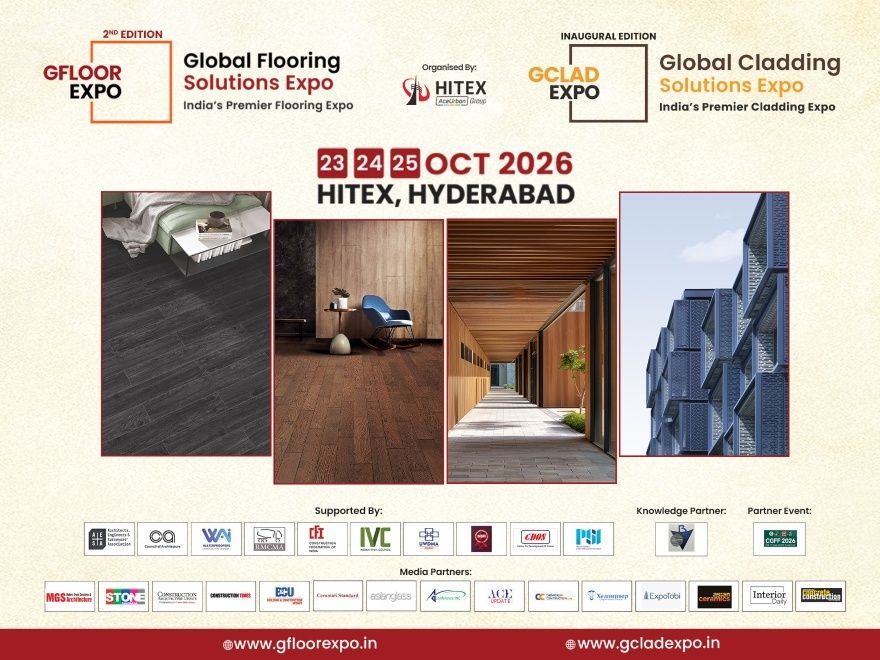Screen dimensions: 880x660
Task: Click the 'Supported By:' label
Action: (349, 511)
